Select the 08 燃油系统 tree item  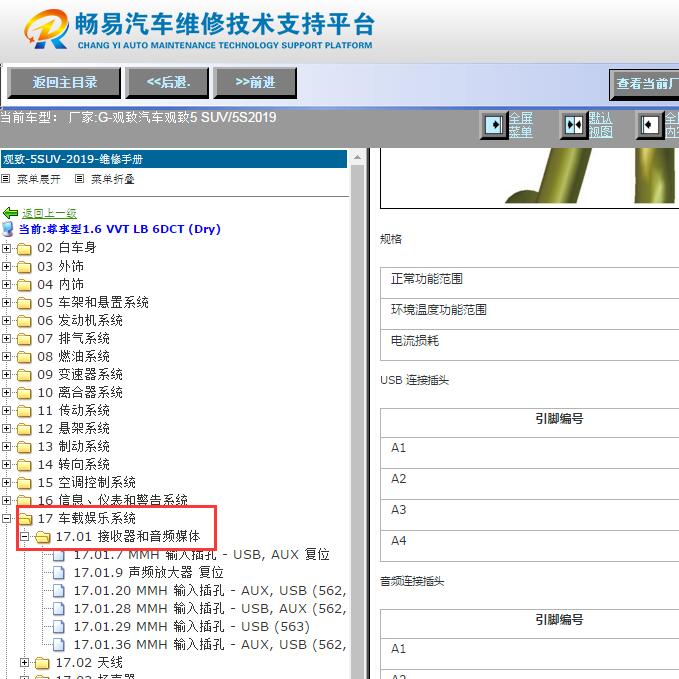coord(74,356)
